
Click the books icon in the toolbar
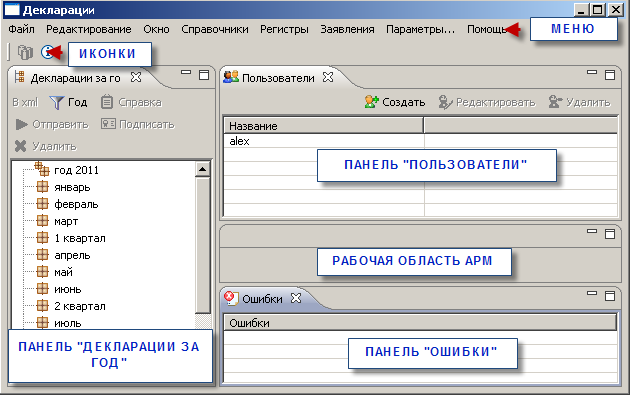pos(25,52)
